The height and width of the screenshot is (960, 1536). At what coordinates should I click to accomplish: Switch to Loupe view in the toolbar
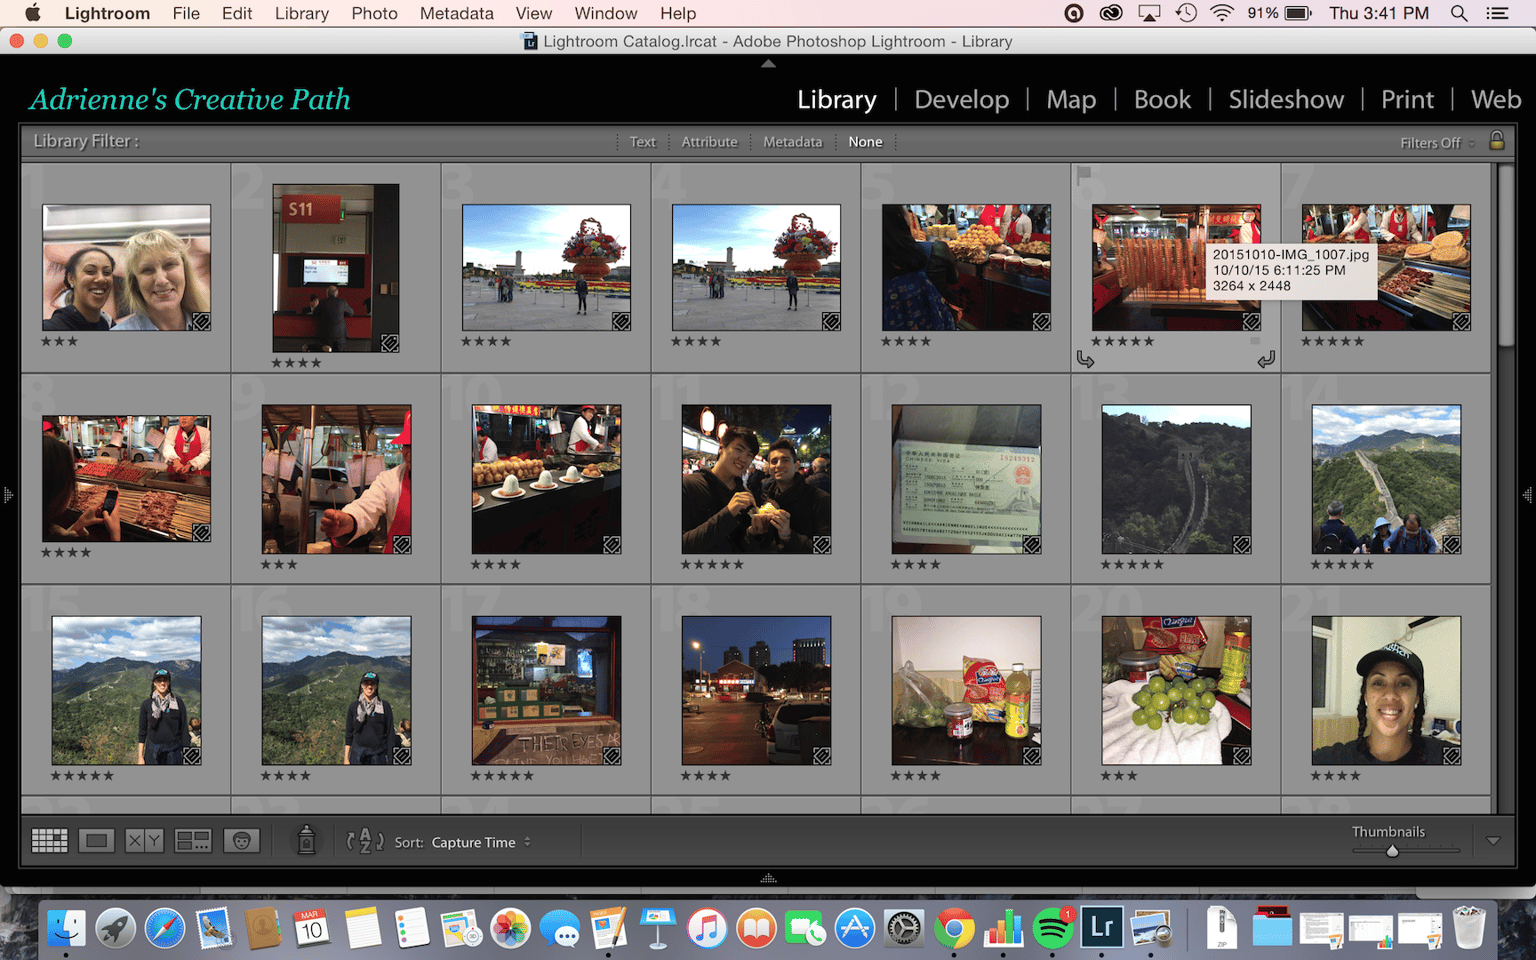click(x=96, y=841)
